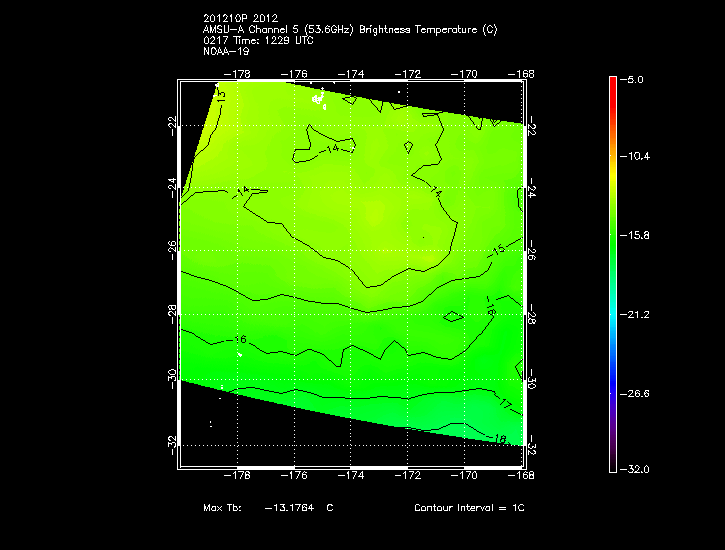Click the -21.2 color scale label
The height and width of the screenshot is (550, 725).
[638, 315]
